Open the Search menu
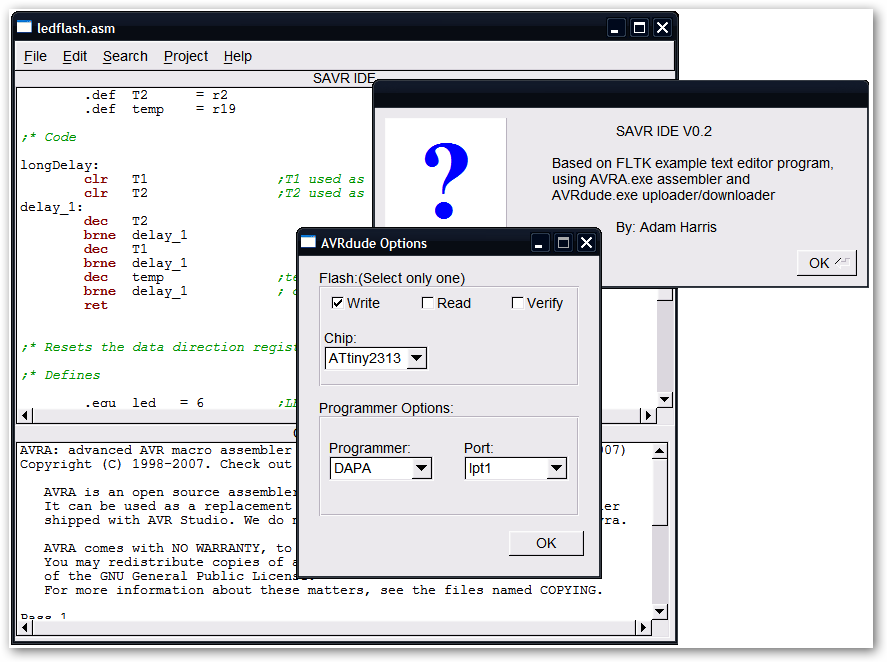The image size is (887, 662). pyautogui.click(x=125, y=57)
